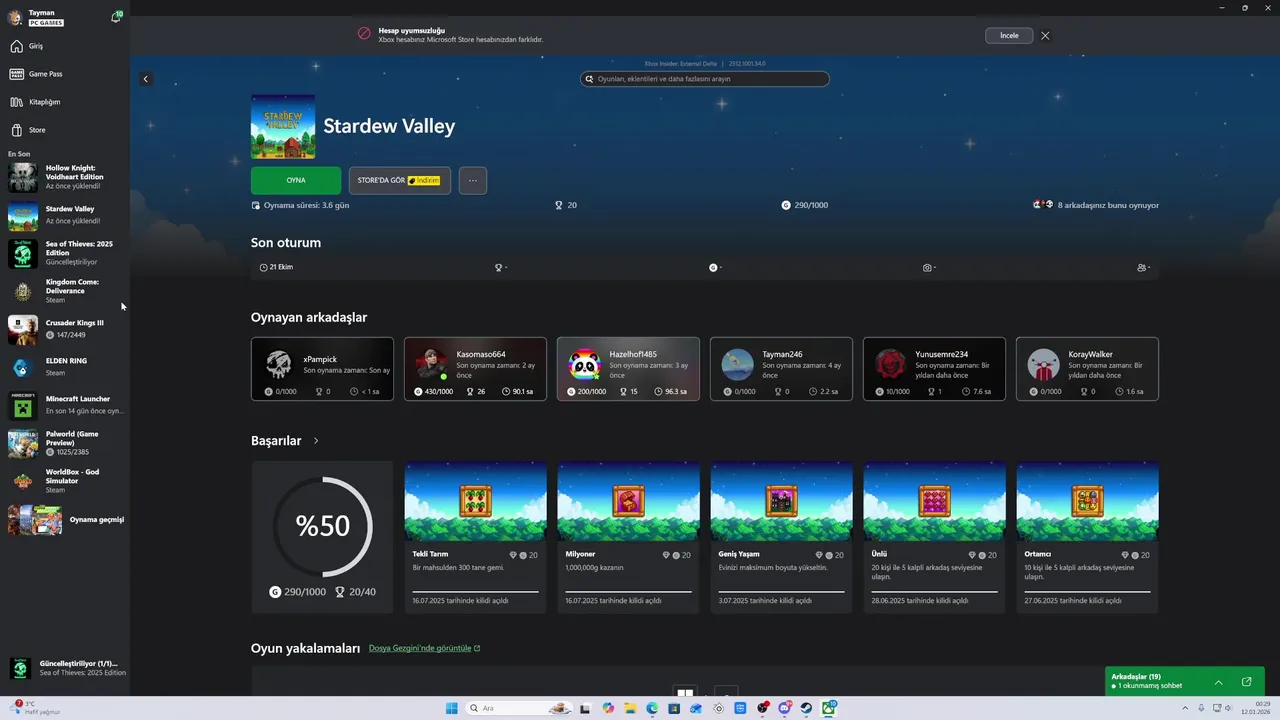The width and height of the screenshot is (1280, 720).
Task: Open File Explorer from taskbar
Action: (x=630, y=708)
